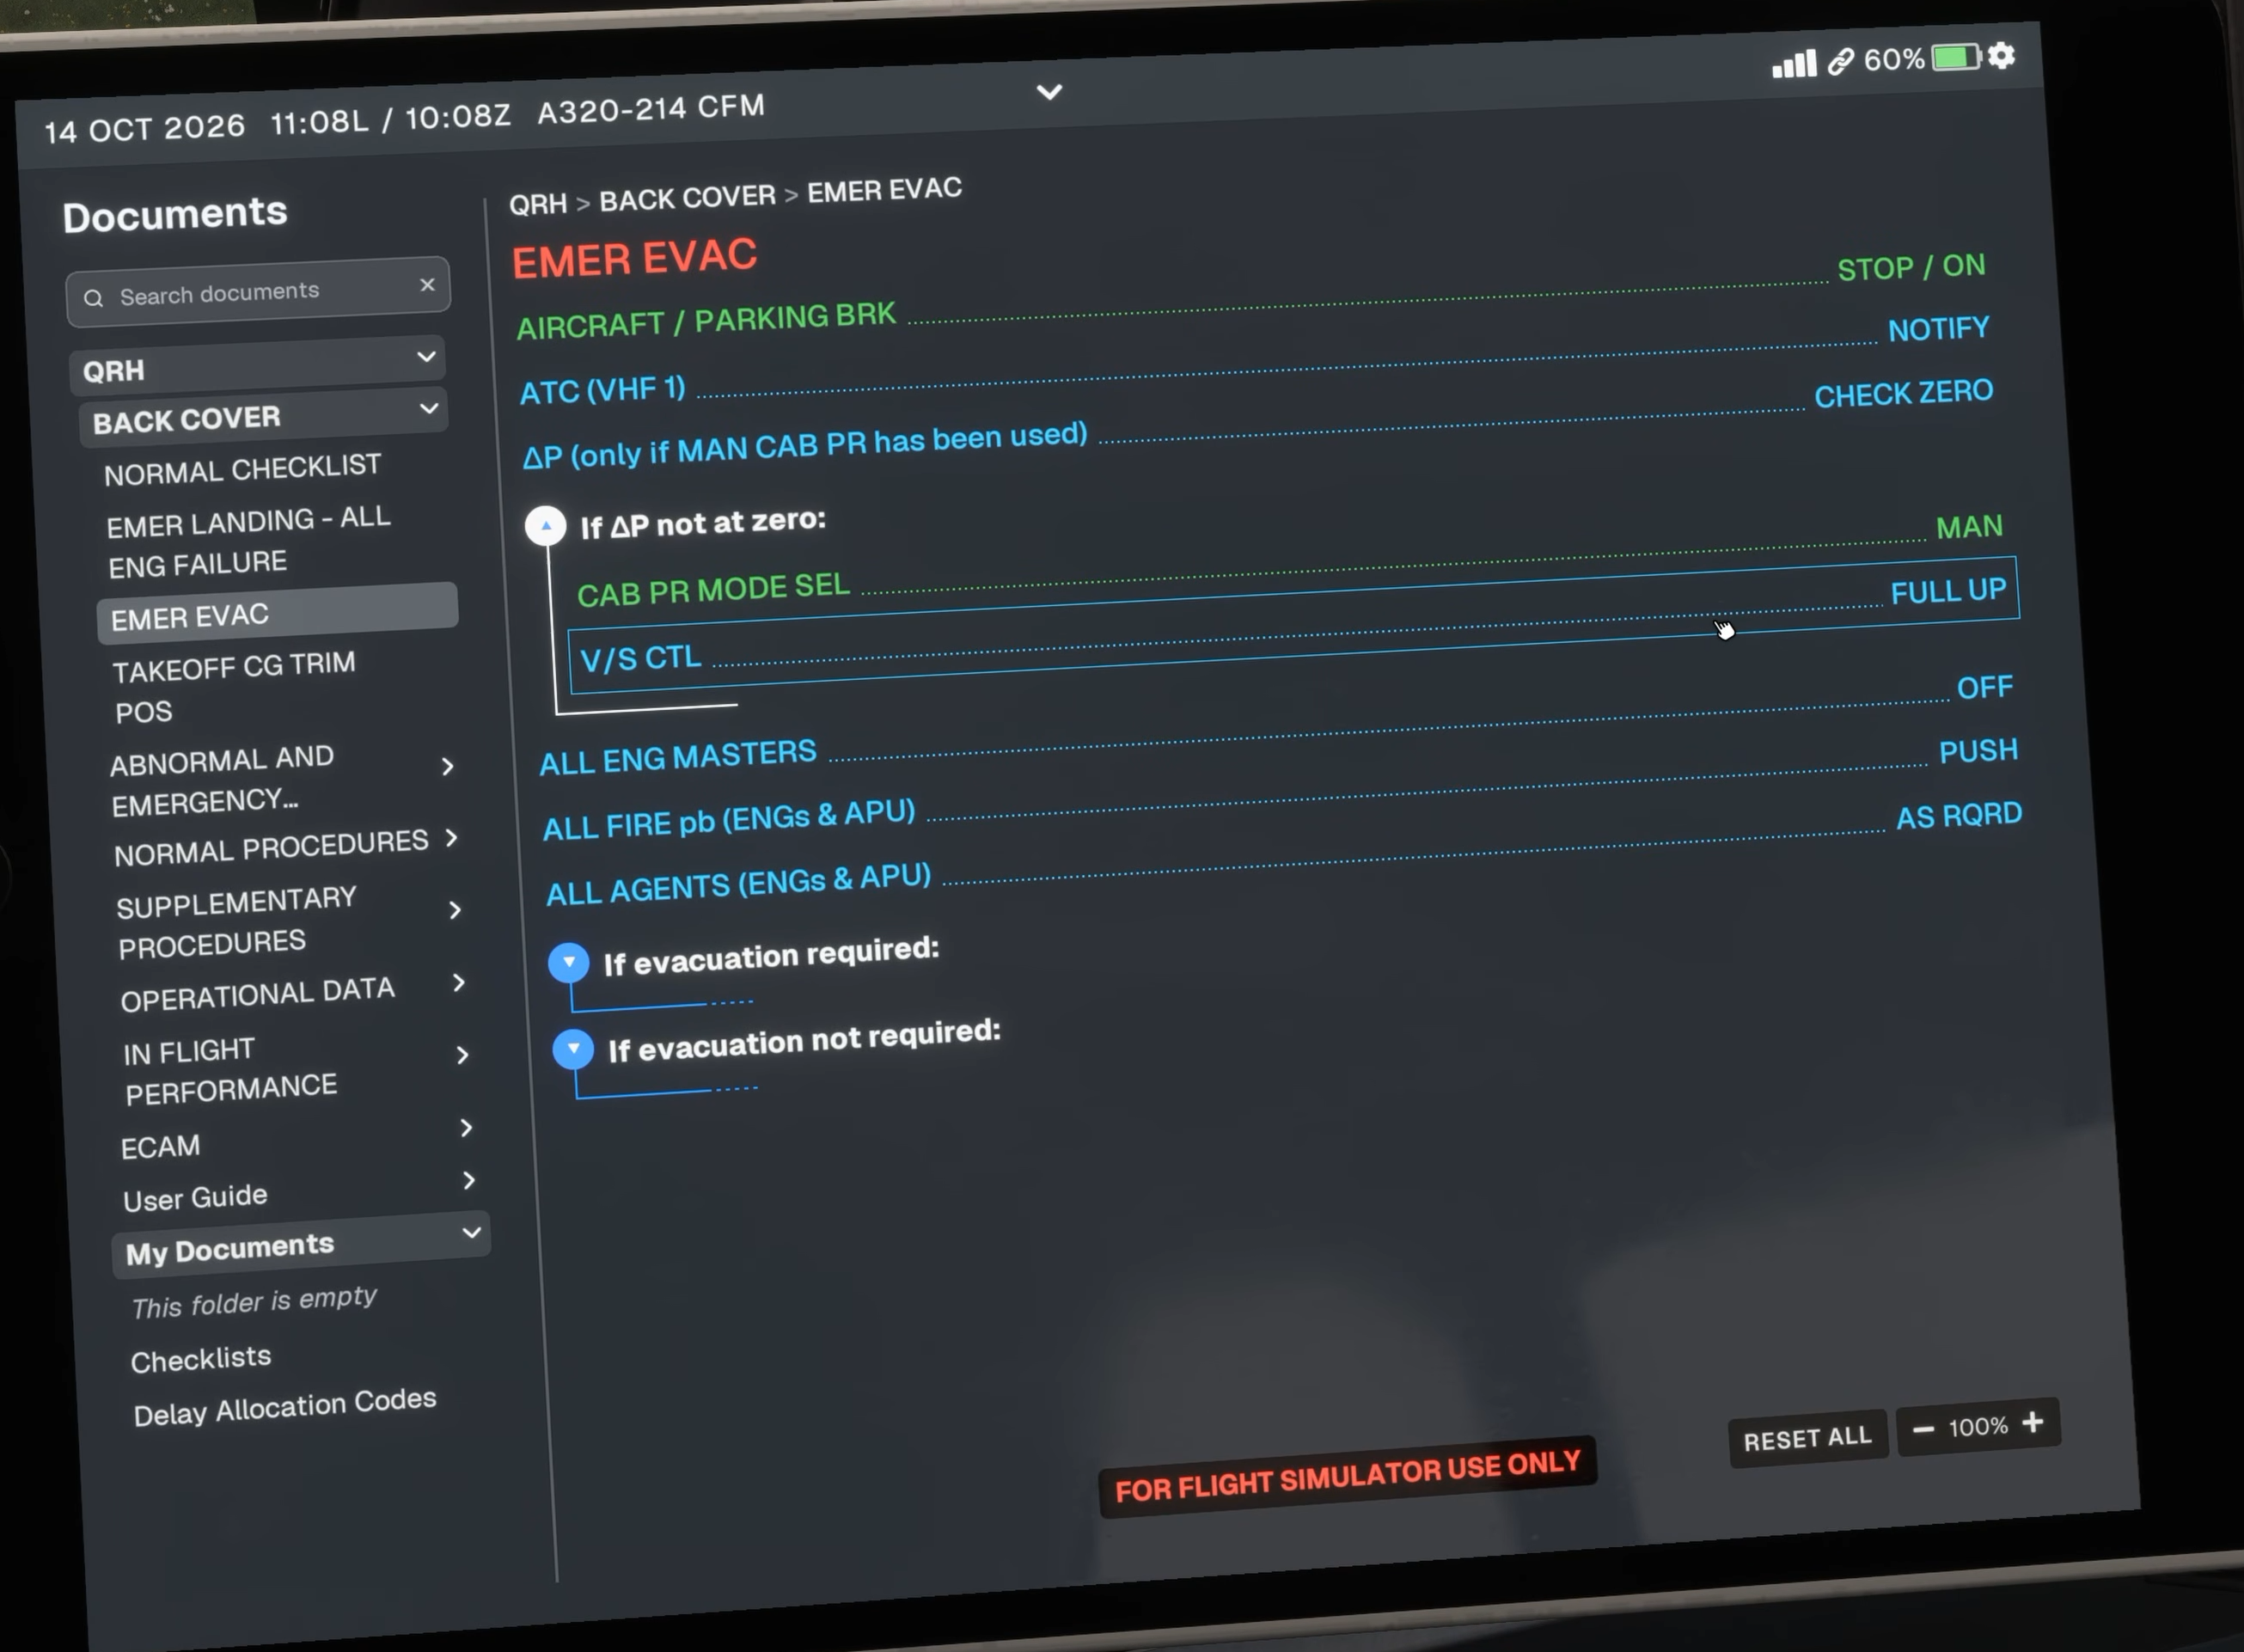Expand IN FLIGHT PERFORMANCE section
Screen dimensions: 2244x1652
(463, 1055)
